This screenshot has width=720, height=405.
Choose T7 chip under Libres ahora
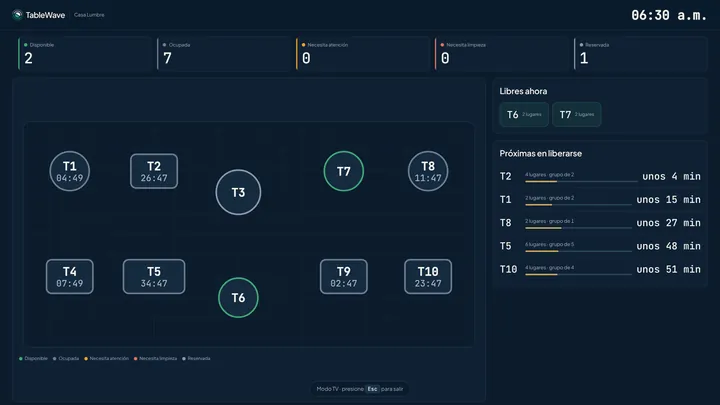coord(577,114)
